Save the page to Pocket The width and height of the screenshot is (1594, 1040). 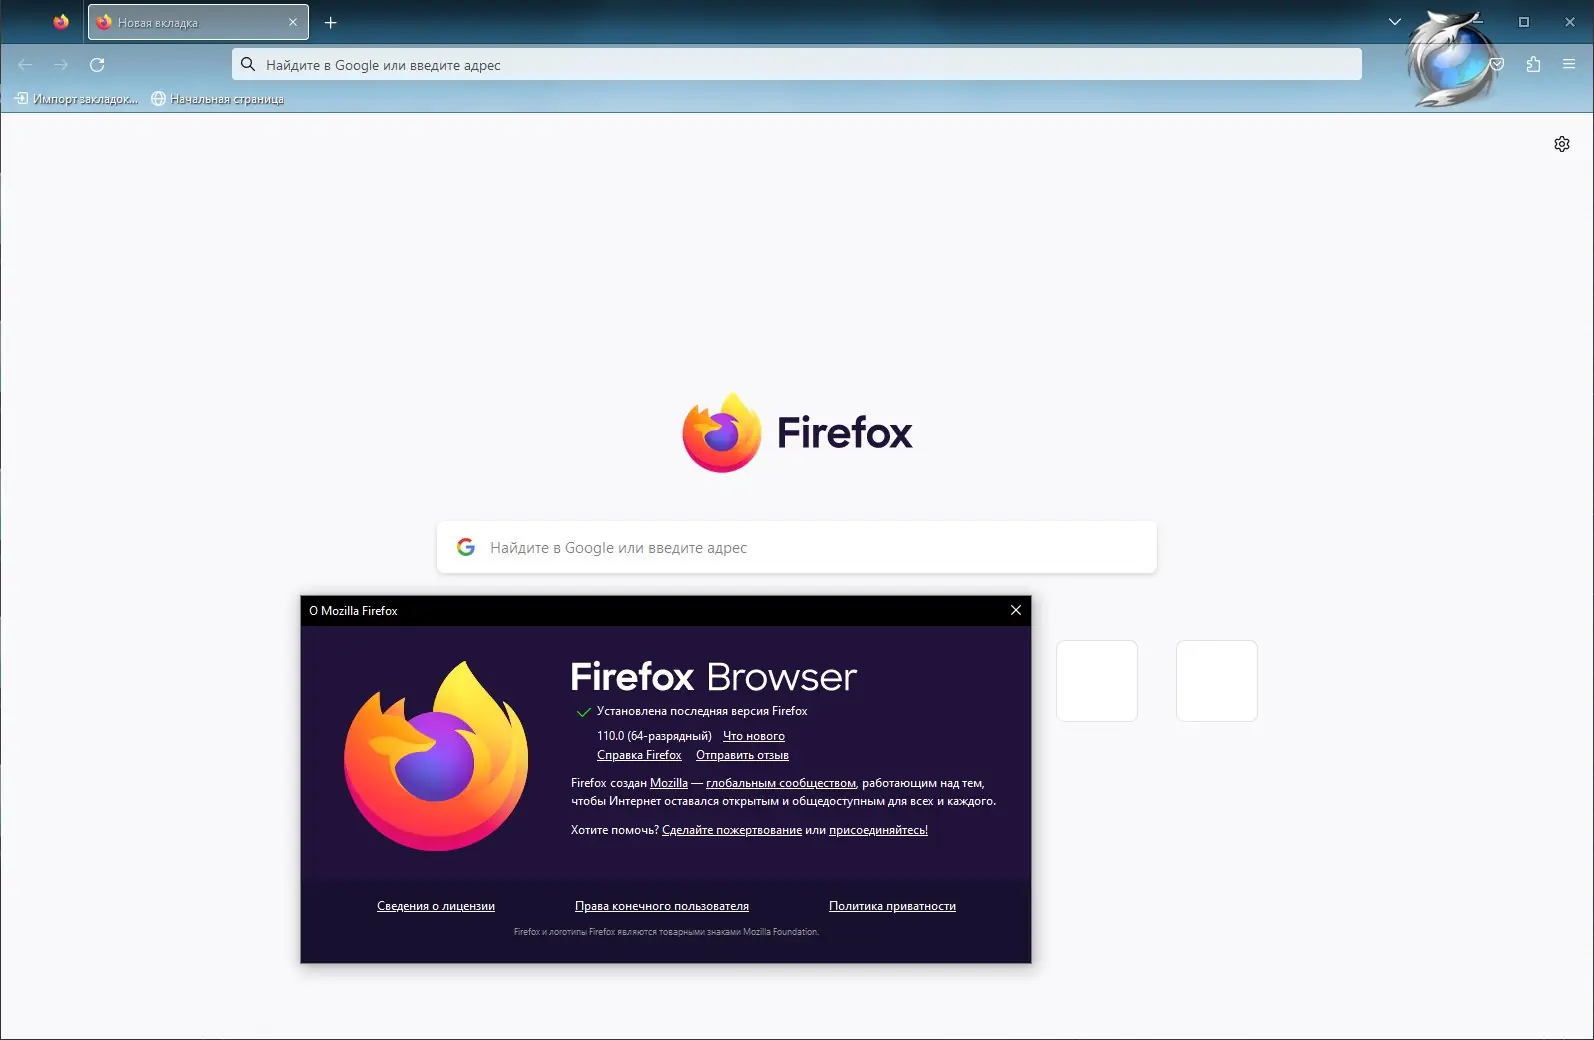click(1497, 65)
